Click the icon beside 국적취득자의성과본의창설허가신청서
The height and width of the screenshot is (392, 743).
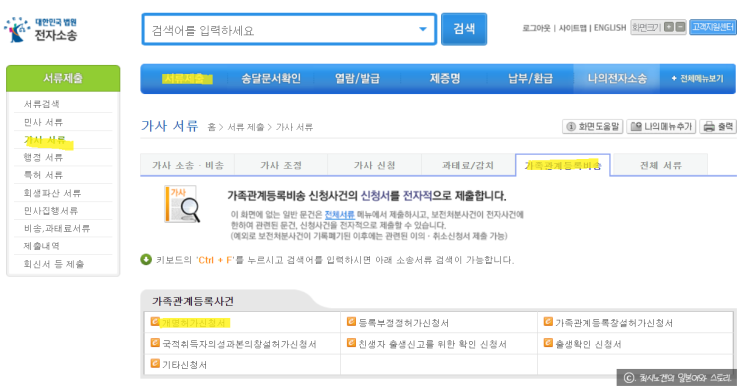[x=155, y=343]
